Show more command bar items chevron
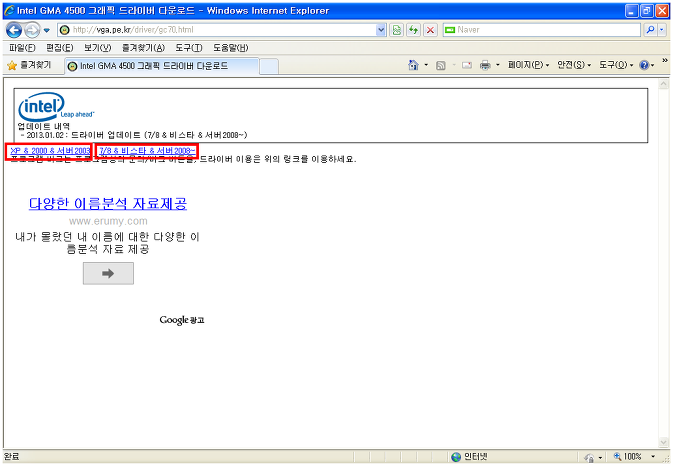The width and height of the screenshot is (673, 466). 665,61
